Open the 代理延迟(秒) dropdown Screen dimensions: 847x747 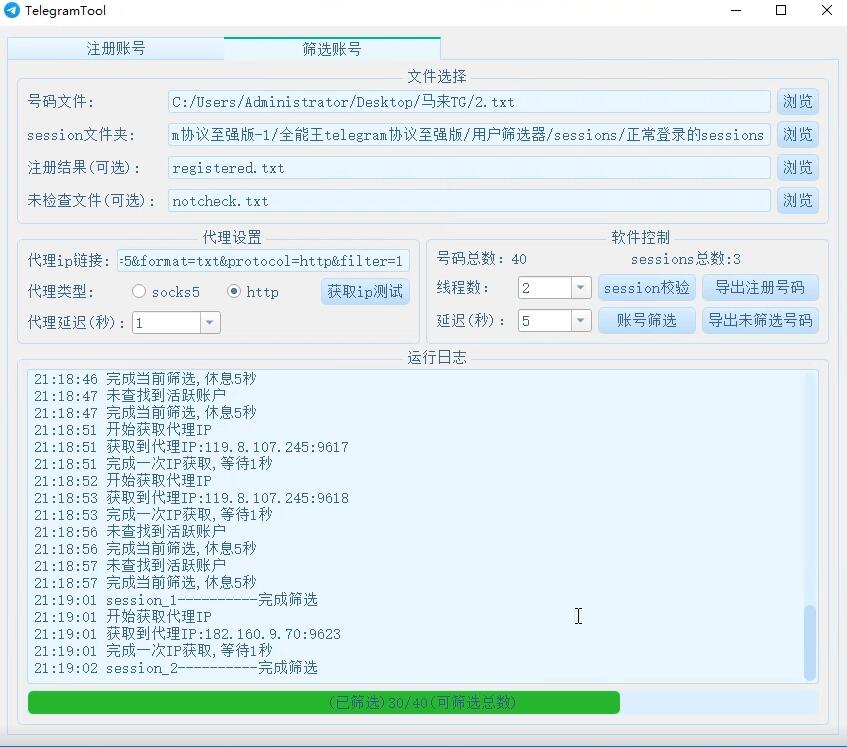[x=210, y=323]
